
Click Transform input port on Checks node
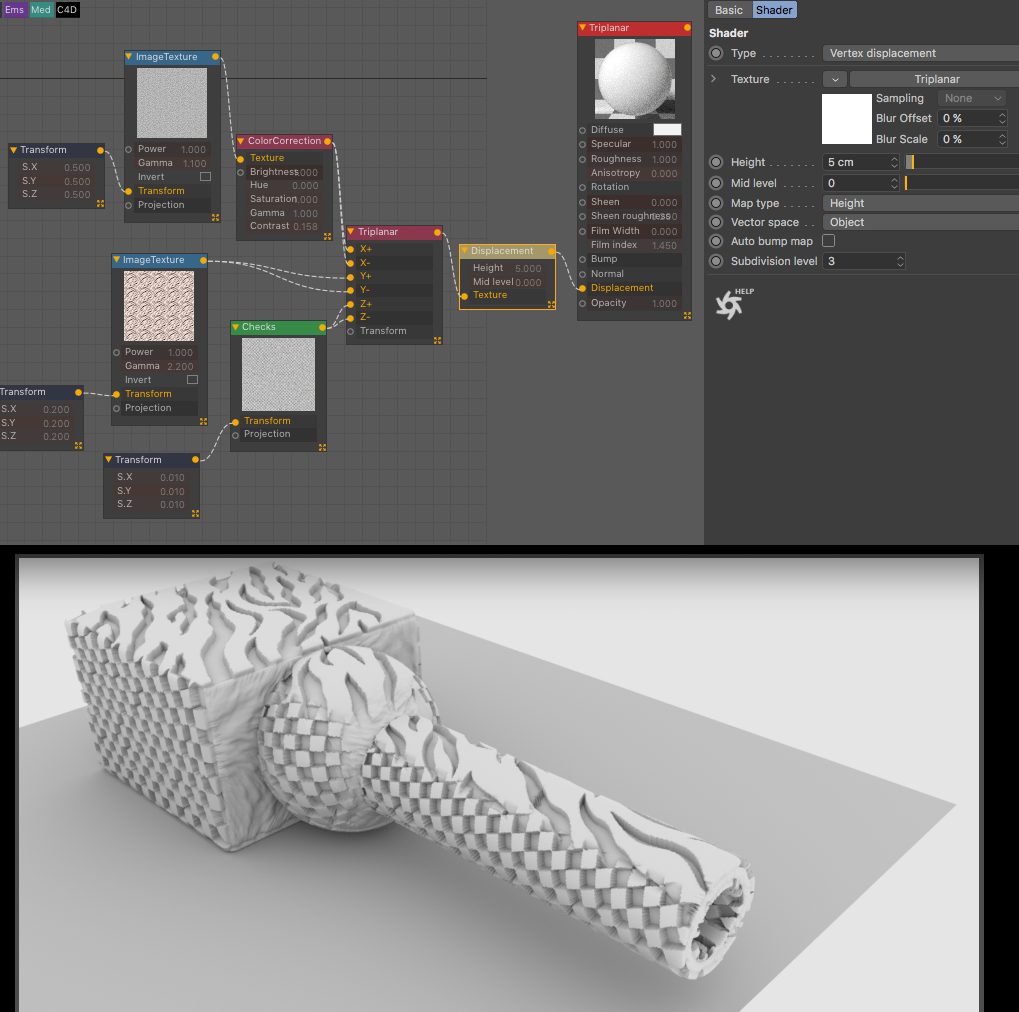click(235, 422)
